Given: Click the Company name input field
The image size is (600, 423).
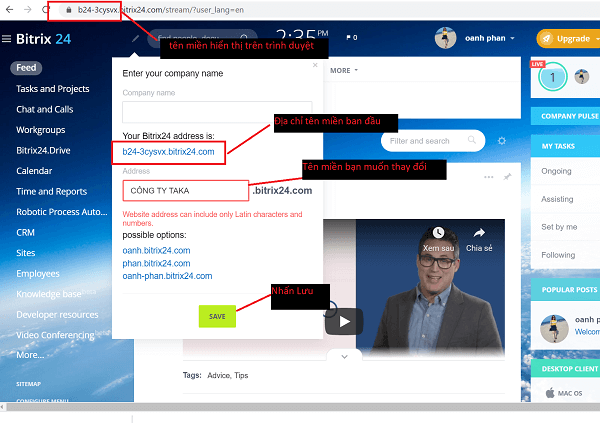Looking at the screenshot, I should [217, 112].
